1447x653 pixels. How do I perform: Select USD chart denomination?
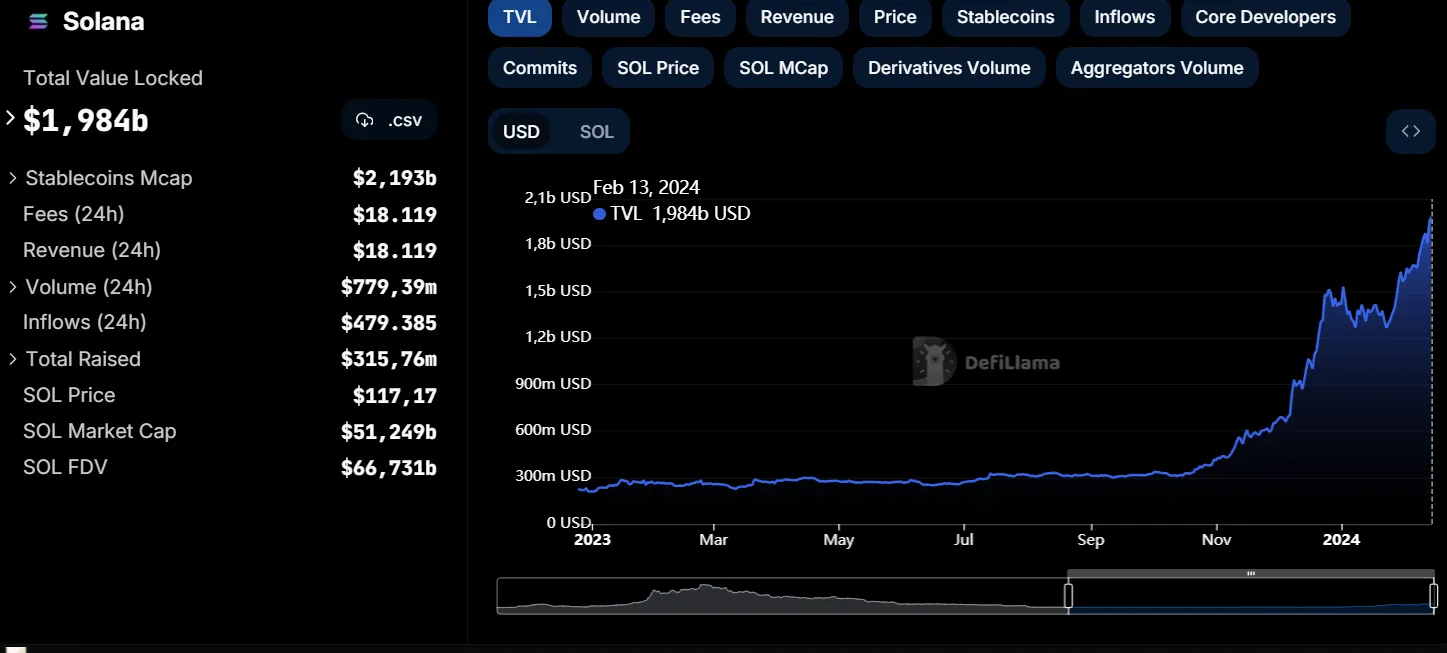coord(521,132)
